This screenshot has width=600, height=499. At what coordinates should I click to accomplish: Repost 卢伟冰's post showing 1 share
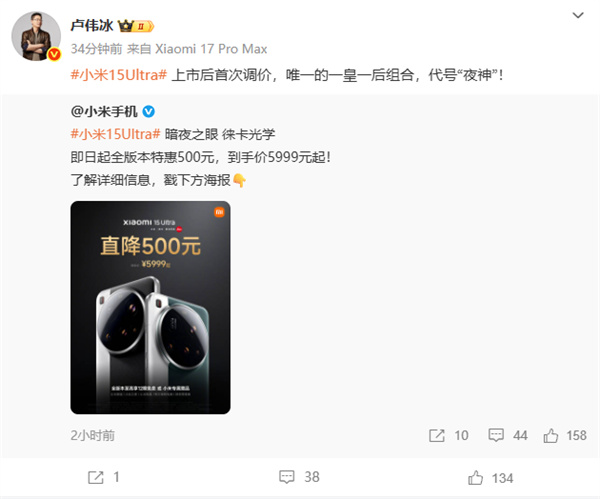(x=104, y=478)
